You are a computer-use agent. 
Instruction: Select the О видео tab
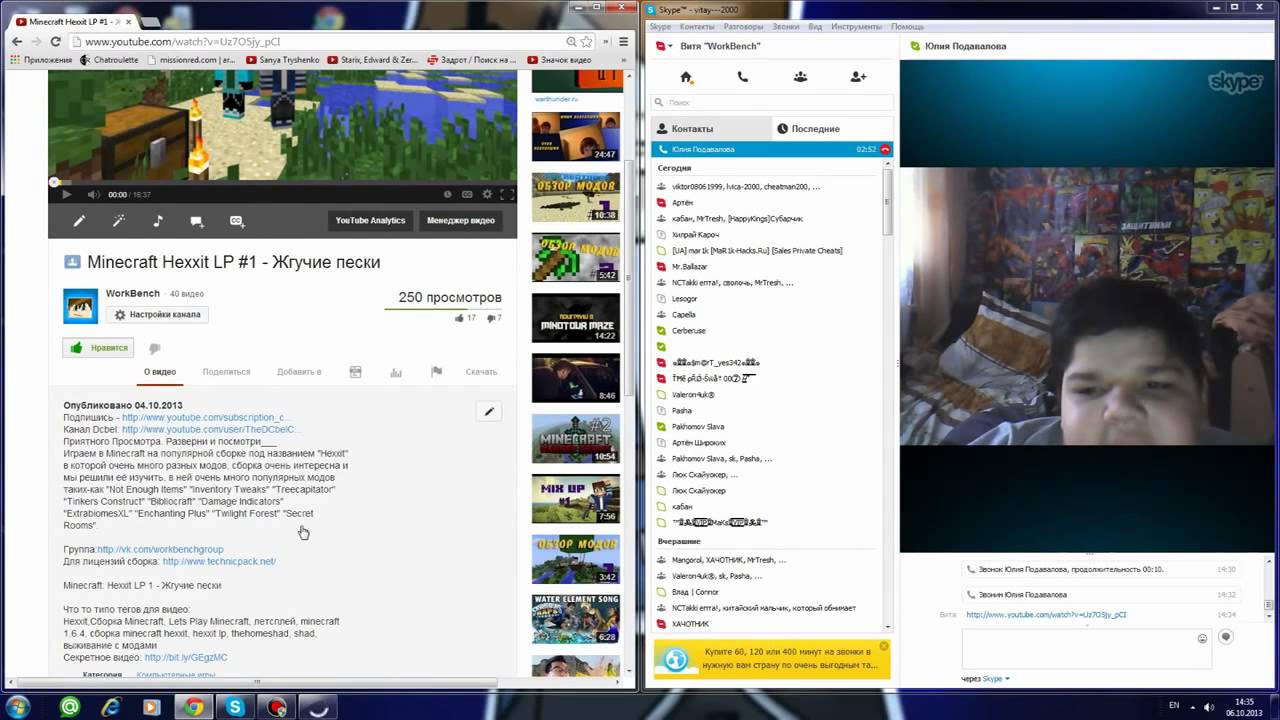160,372
